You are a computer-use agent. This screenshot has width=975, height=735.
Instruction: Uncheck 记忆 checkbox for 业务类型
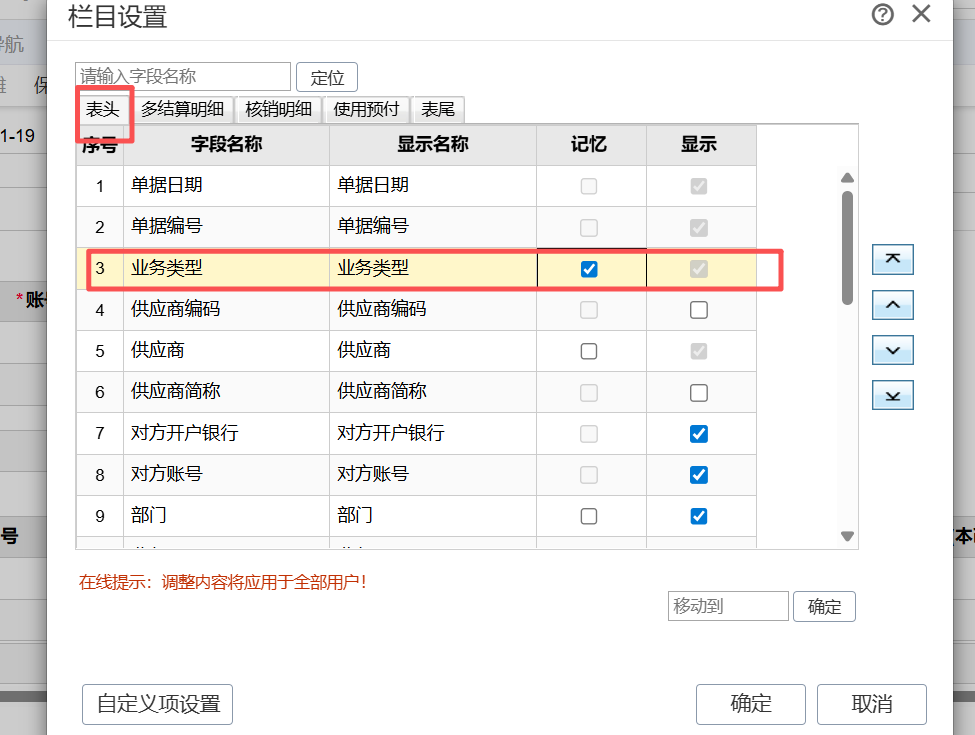point(589,269)
